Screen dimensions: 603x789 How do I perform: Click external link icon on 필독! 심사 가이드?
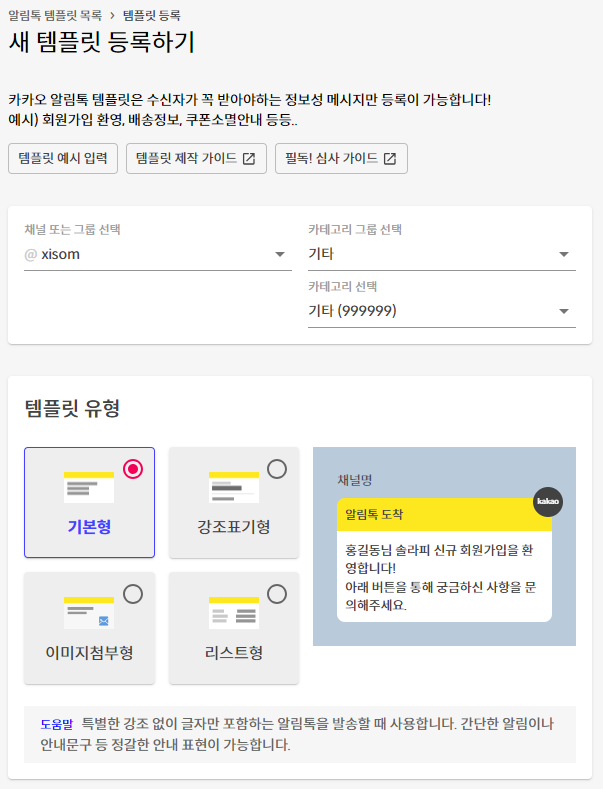390,159
